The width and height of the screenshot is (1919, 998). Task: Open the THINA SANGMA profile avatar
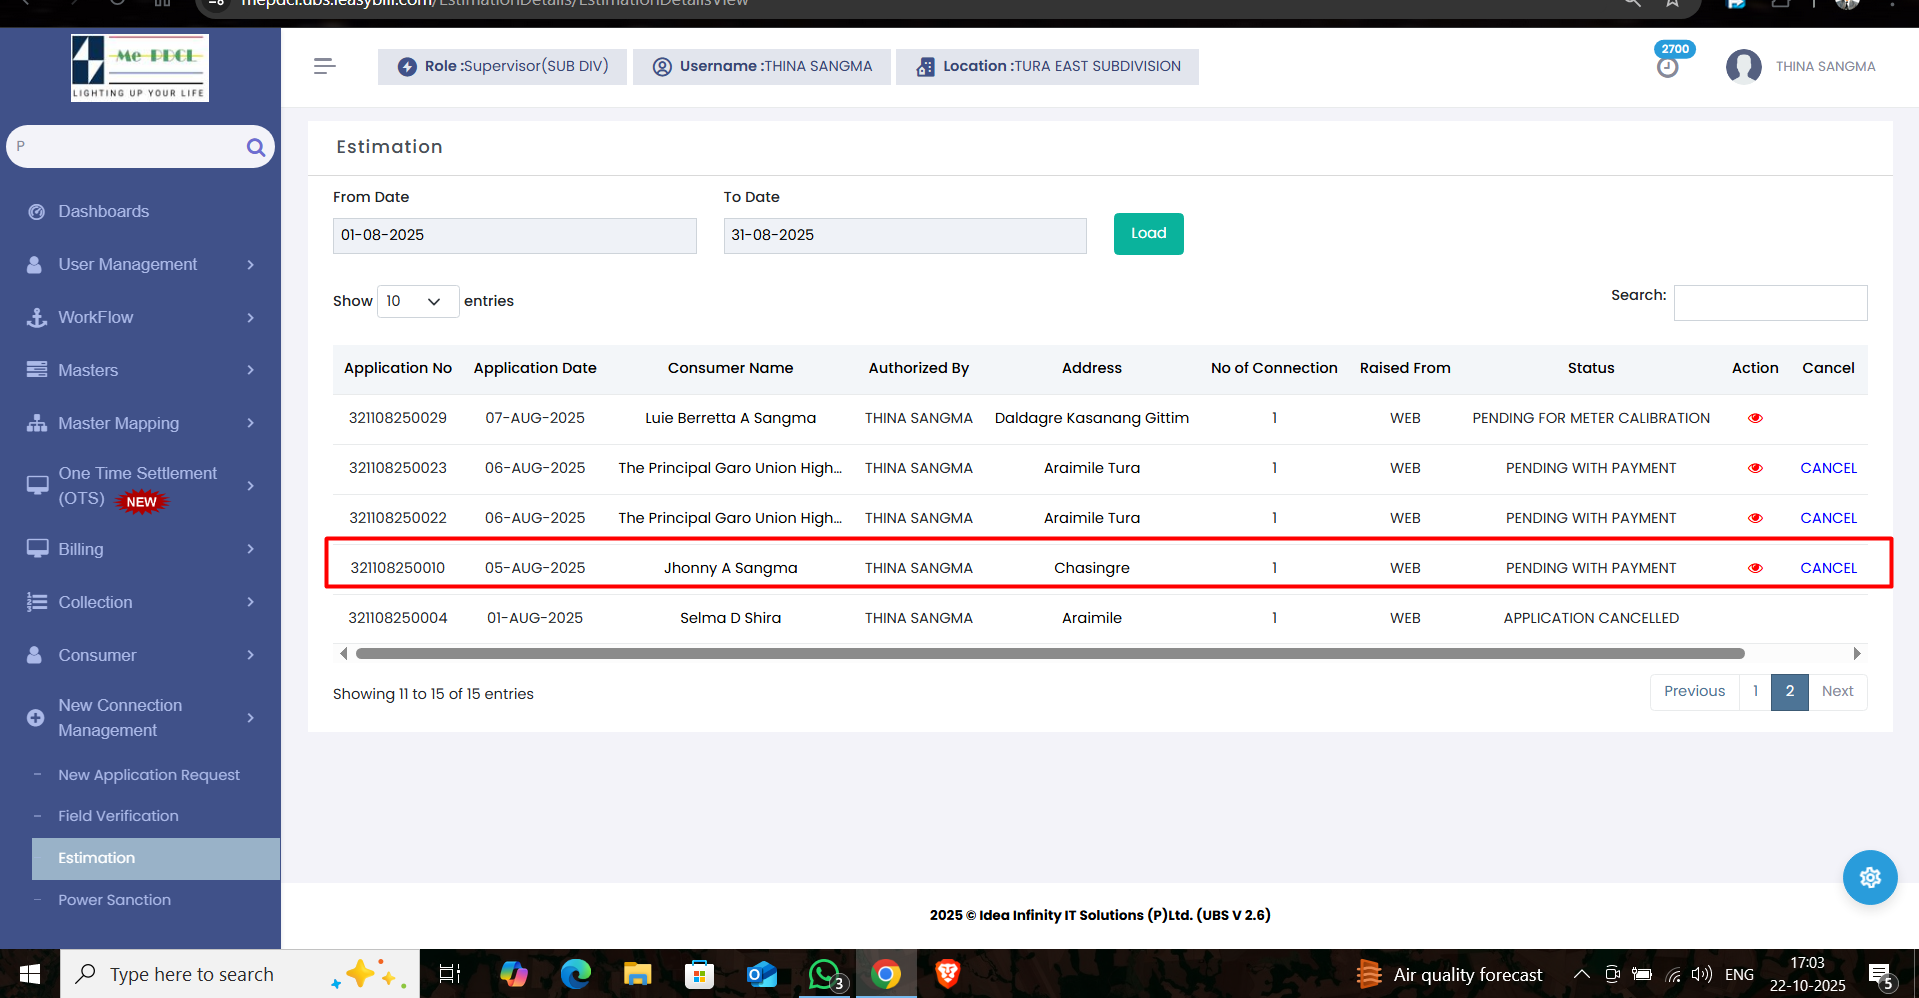tap(1743, 67)
